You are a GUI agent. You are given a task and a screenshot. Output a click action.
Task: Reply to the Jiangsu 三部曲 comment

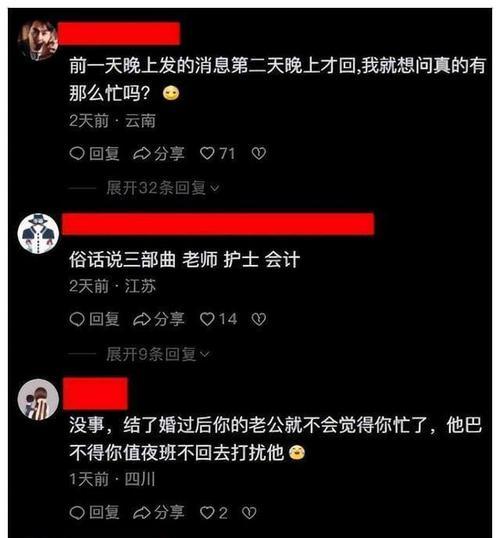(94, 319)
